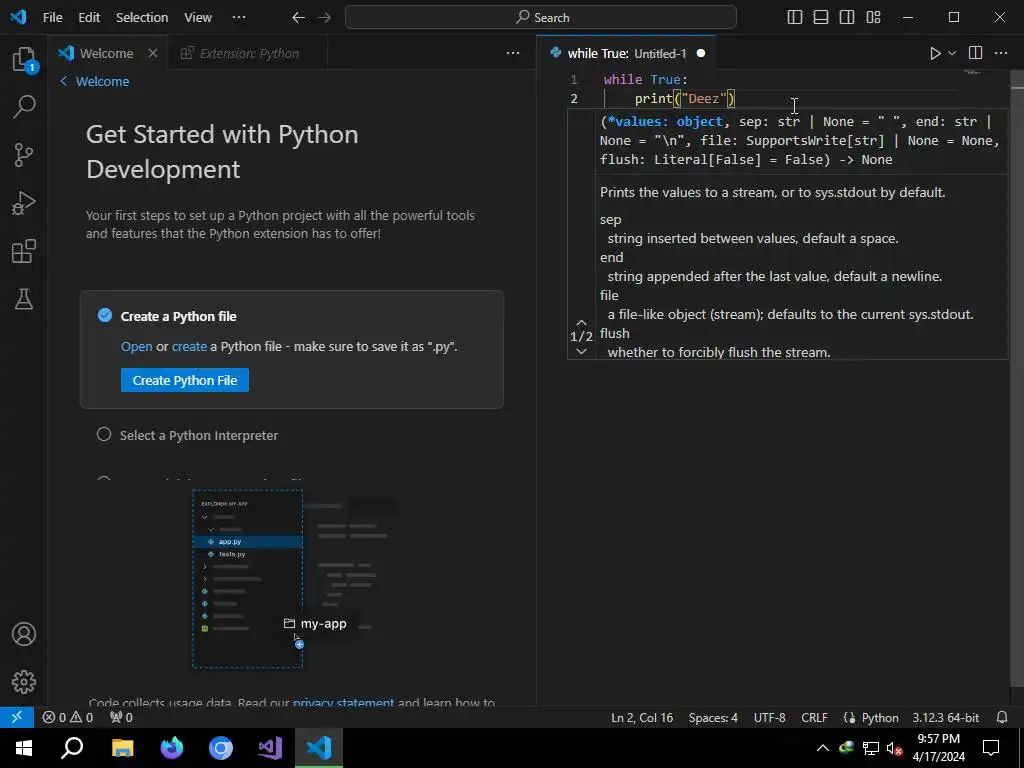Viewport: 1024px width, 768px height.
Task: Go back with navigation arrow
Action: tap(298, 18)
